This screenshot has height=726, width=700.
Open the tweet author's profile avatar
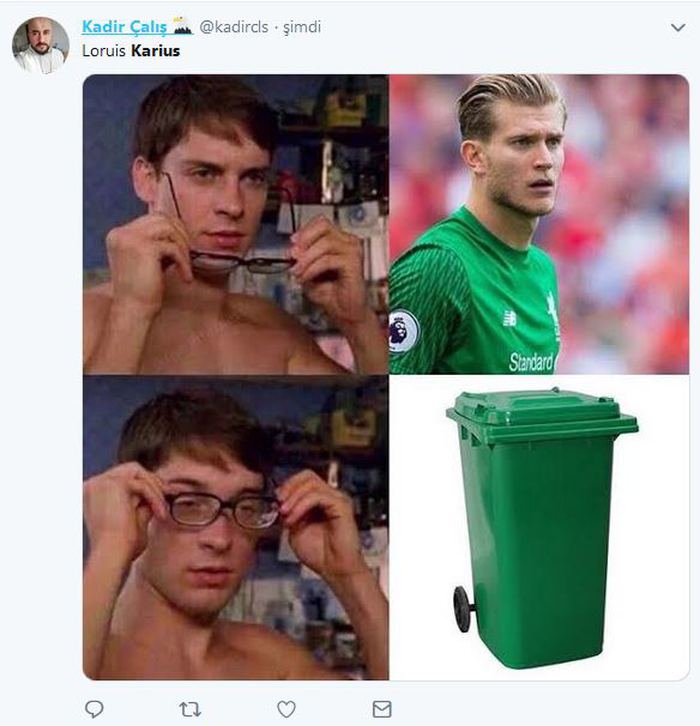click(40, 45)
